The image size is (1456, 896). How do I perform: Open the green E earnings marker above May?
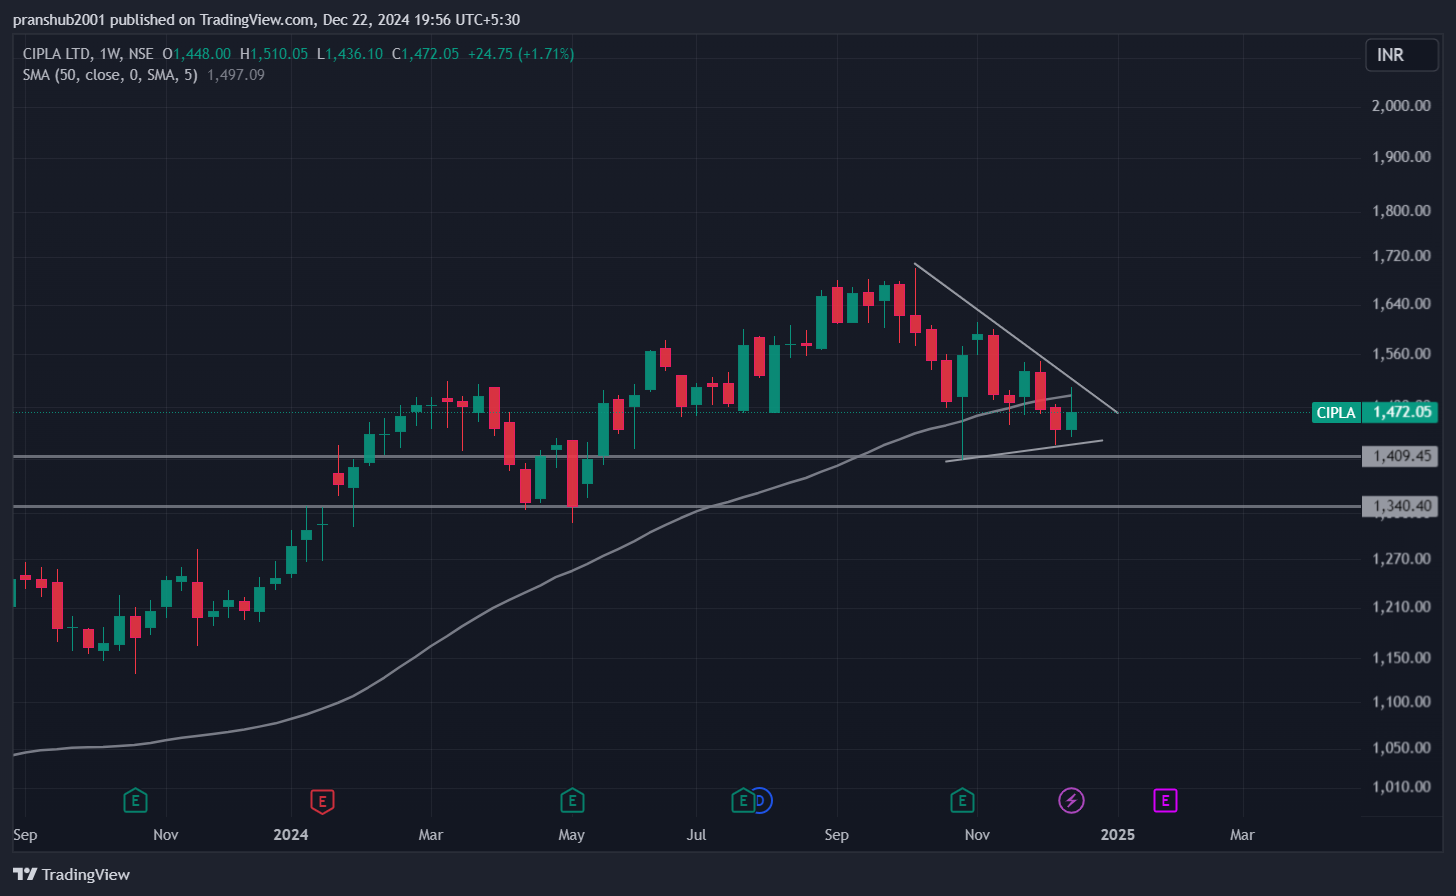[x=572, y=800]
